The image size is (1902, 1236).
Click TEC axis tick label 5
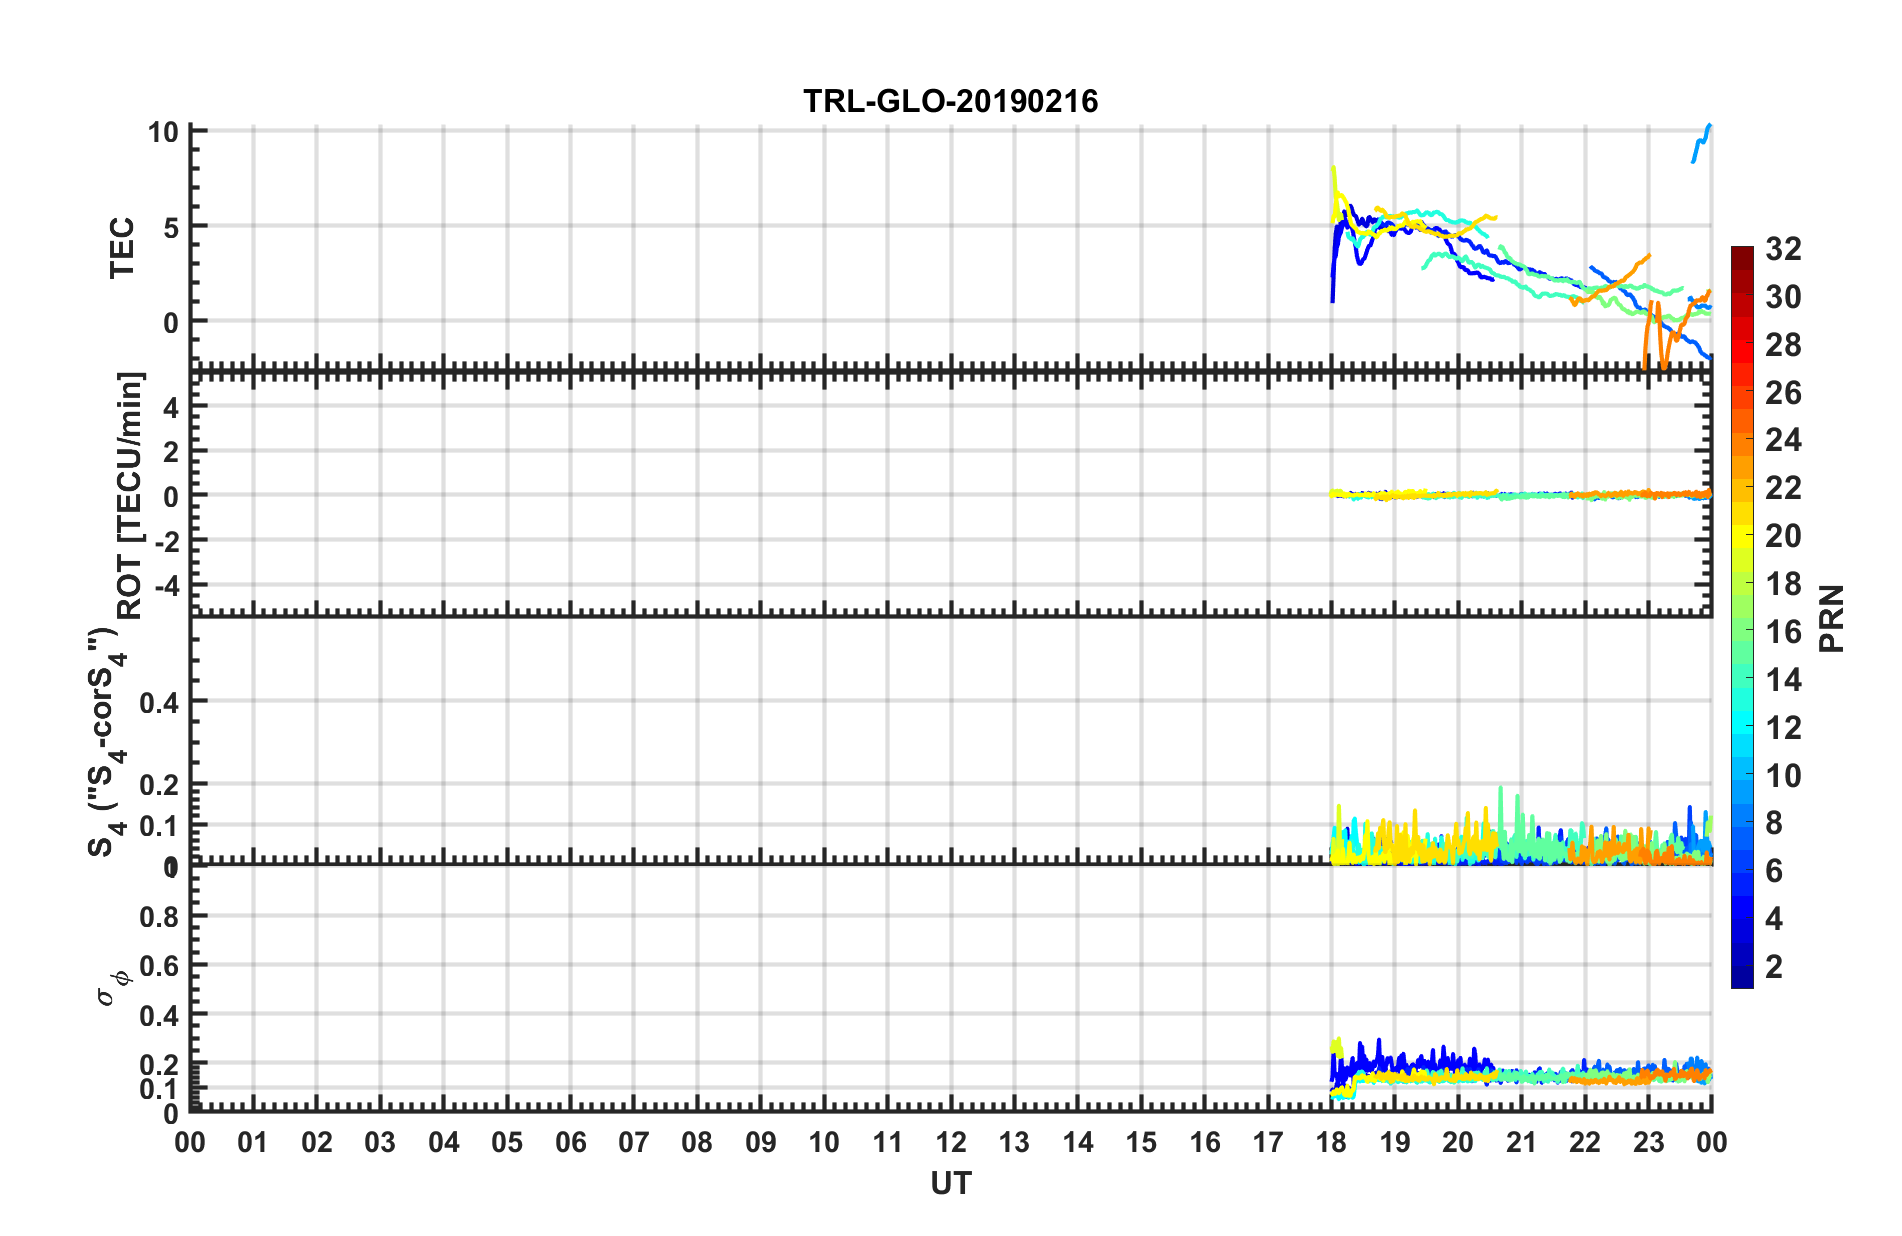171,227
